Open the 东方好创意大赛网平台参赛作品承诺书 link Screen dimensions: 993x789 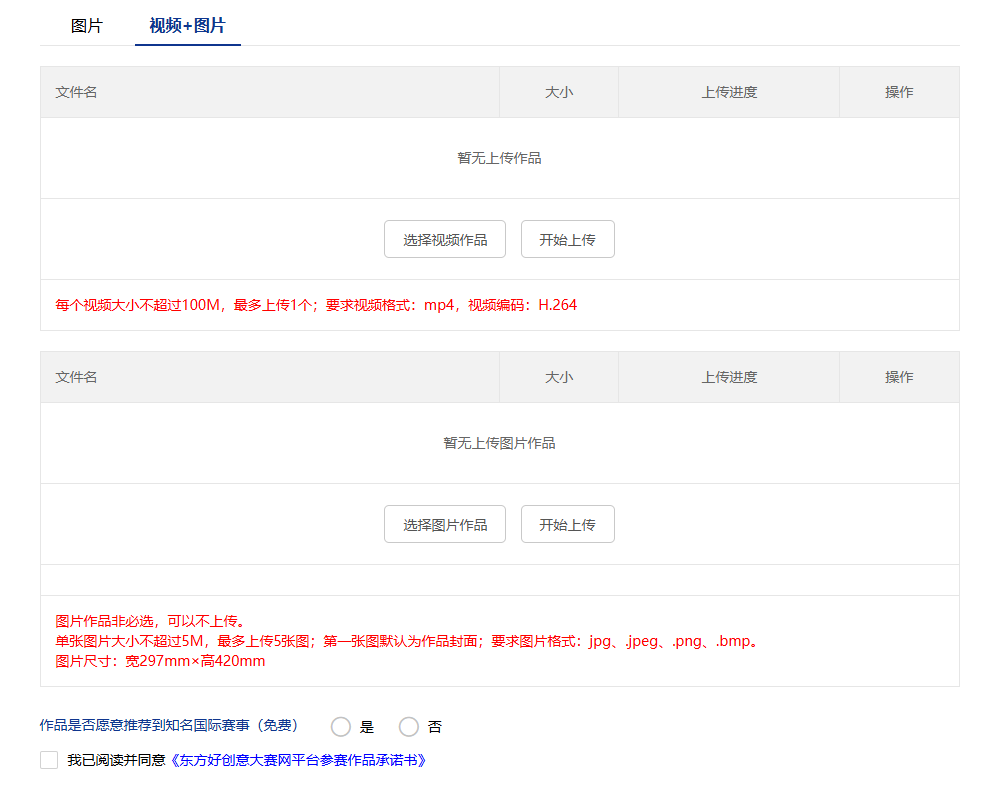pyautogui.click(x=299, y=760)
